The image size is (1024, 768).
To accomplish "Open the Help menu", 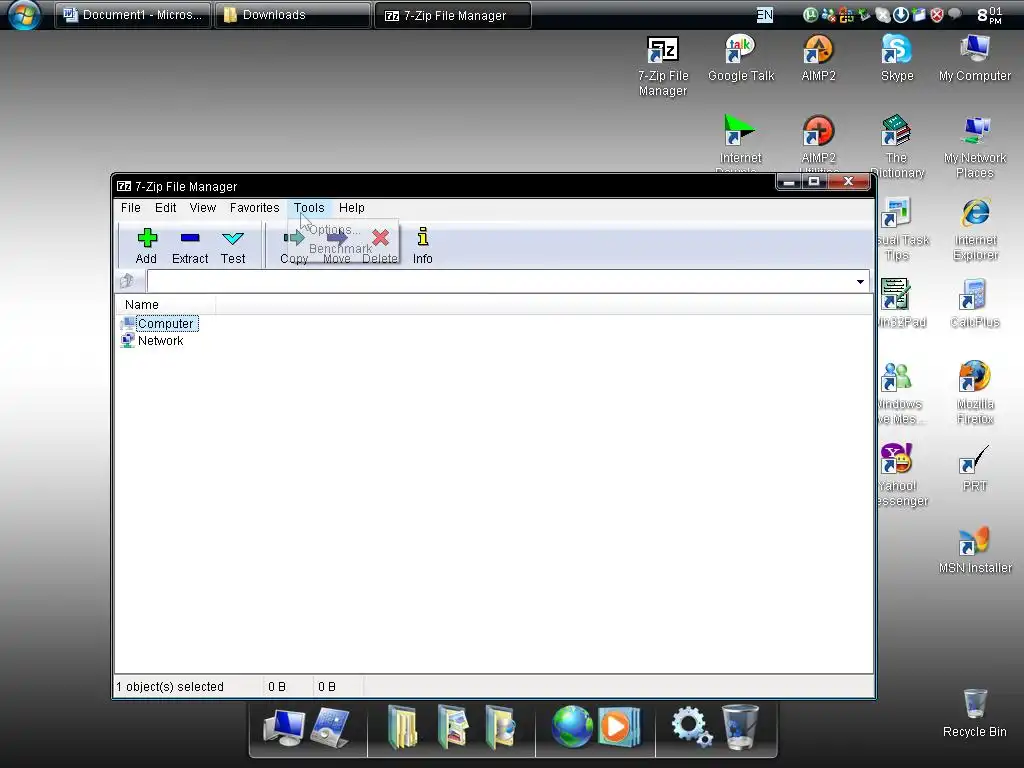I will coord(351,208).
